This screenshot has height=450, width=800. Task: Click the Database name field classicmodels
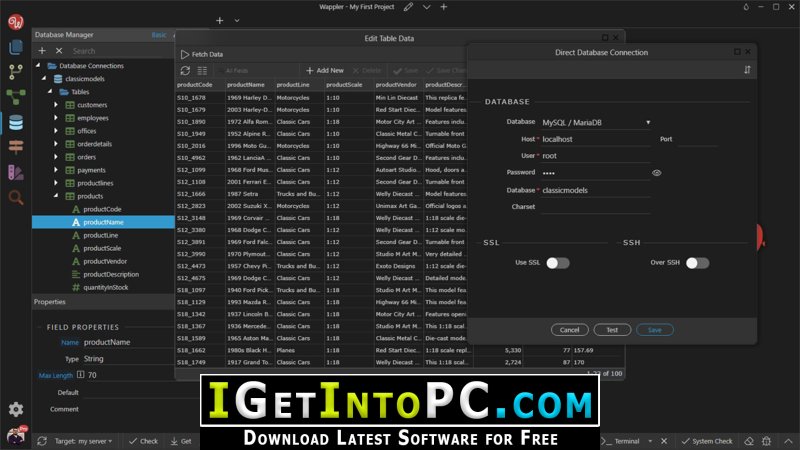point(596,190)
